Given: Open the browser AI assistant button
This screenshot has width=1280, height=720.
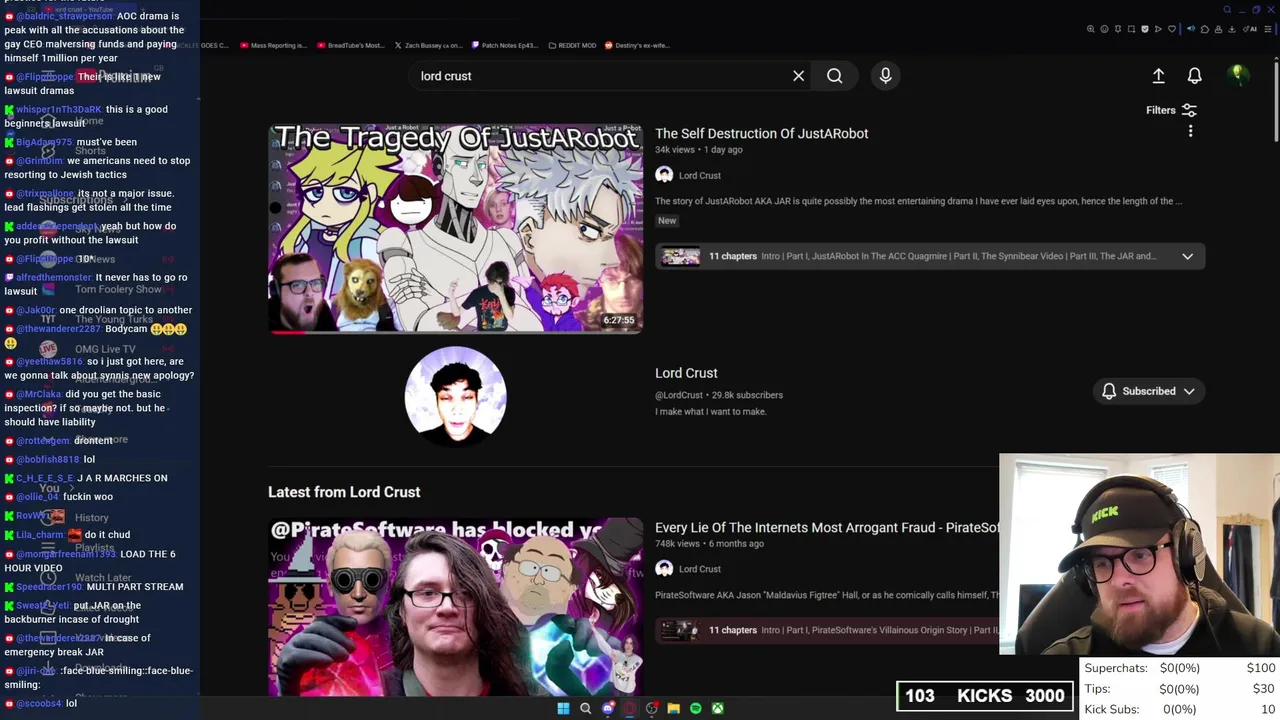Looking at the screenshot, I should [1250, 29].
